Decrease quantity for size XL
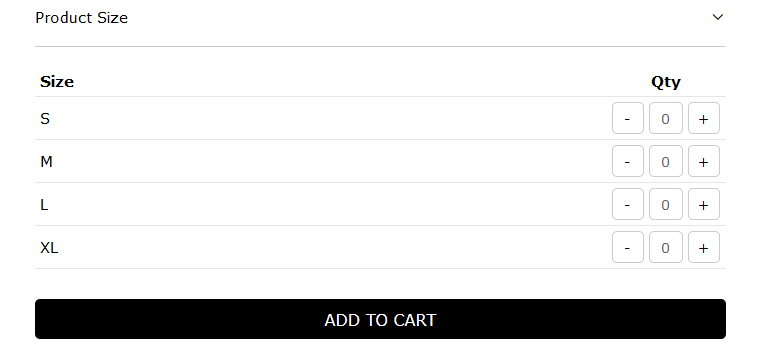 tap(628, 247)
